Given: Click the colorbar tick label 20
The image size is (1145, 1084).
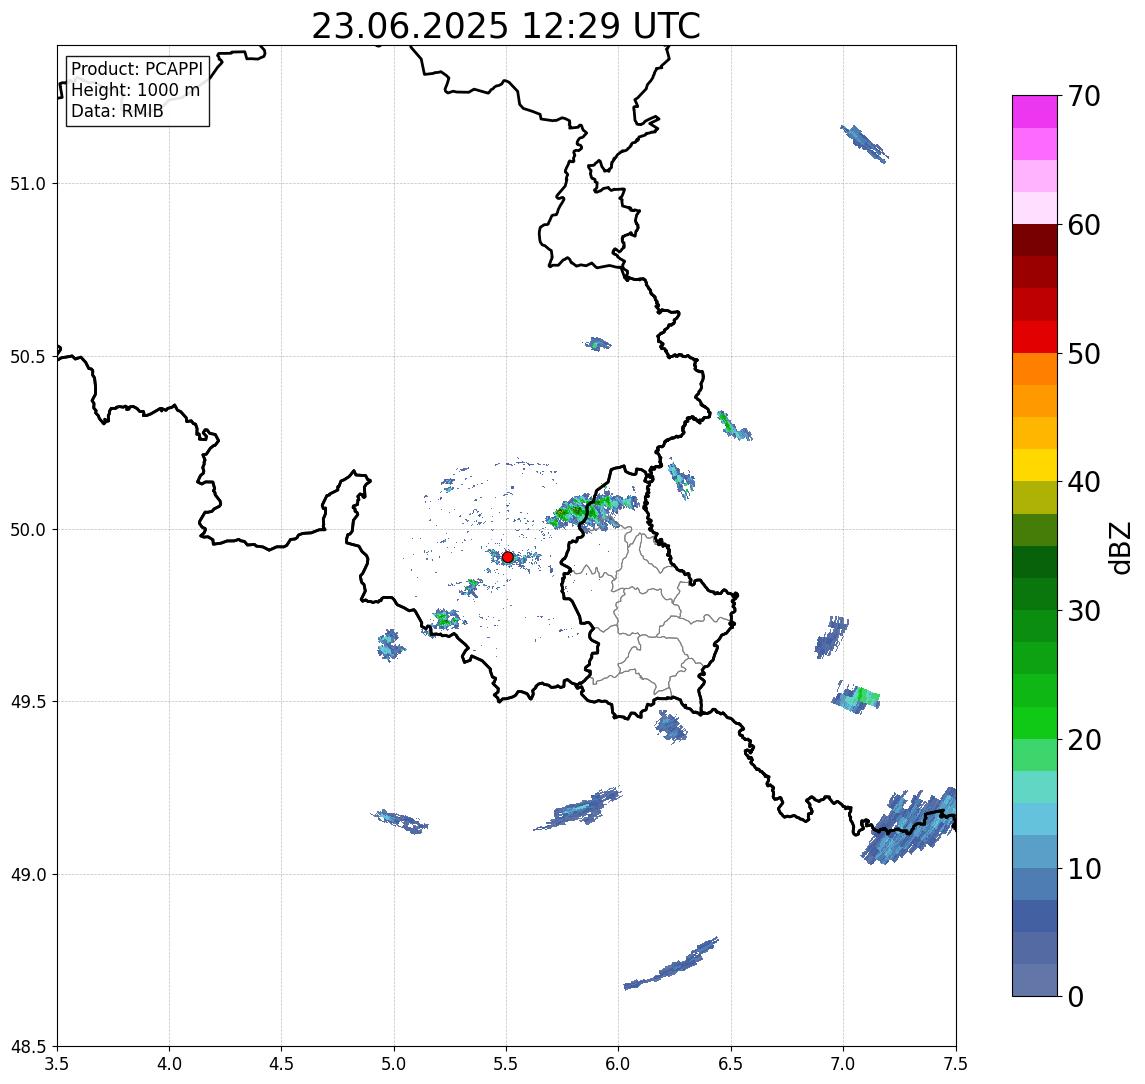Looking at the screenshot, I should pyautogui.click(x=1083, y=740).
